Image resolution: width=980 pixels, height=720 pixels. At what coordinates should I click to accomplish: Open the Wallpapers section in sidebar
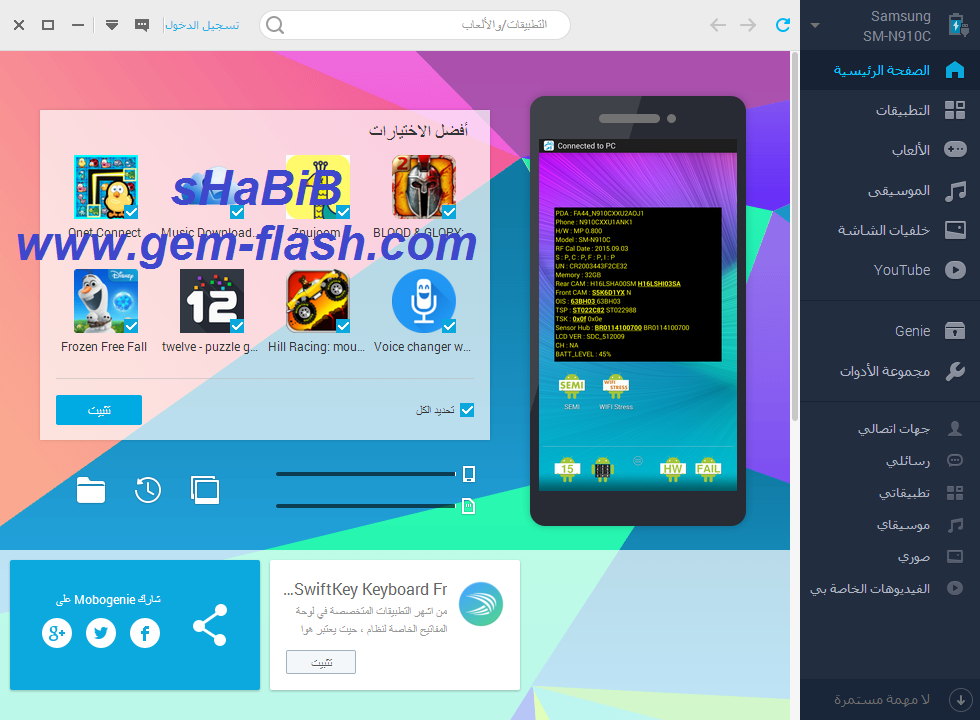(x=890, y=230)
